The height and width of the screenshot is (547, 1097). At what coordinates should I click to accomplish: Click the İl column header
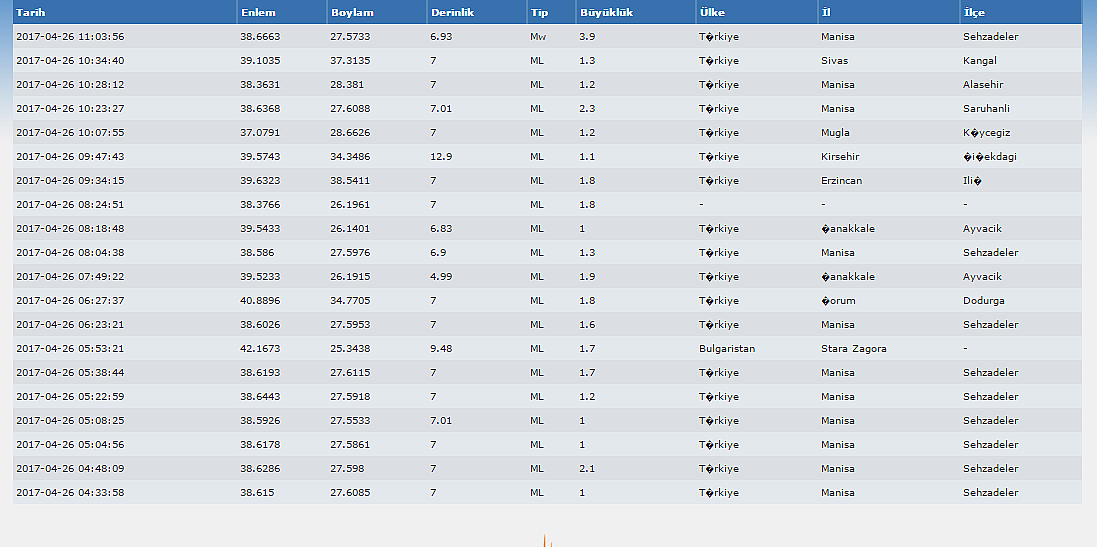click(x=889, y=12)
